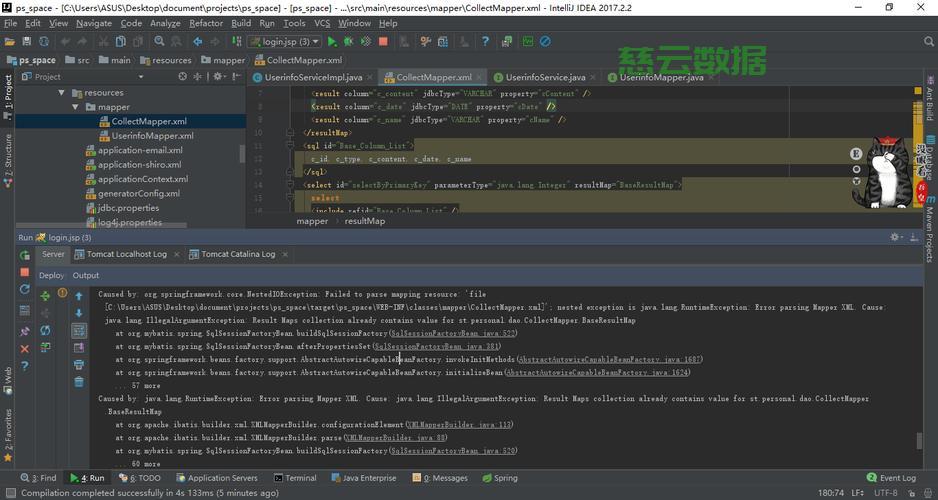The height and width of the screenshot is (500, 938).
Task: Open the Refactor menu
Action: pyautogui.click(x=206, y=23)
